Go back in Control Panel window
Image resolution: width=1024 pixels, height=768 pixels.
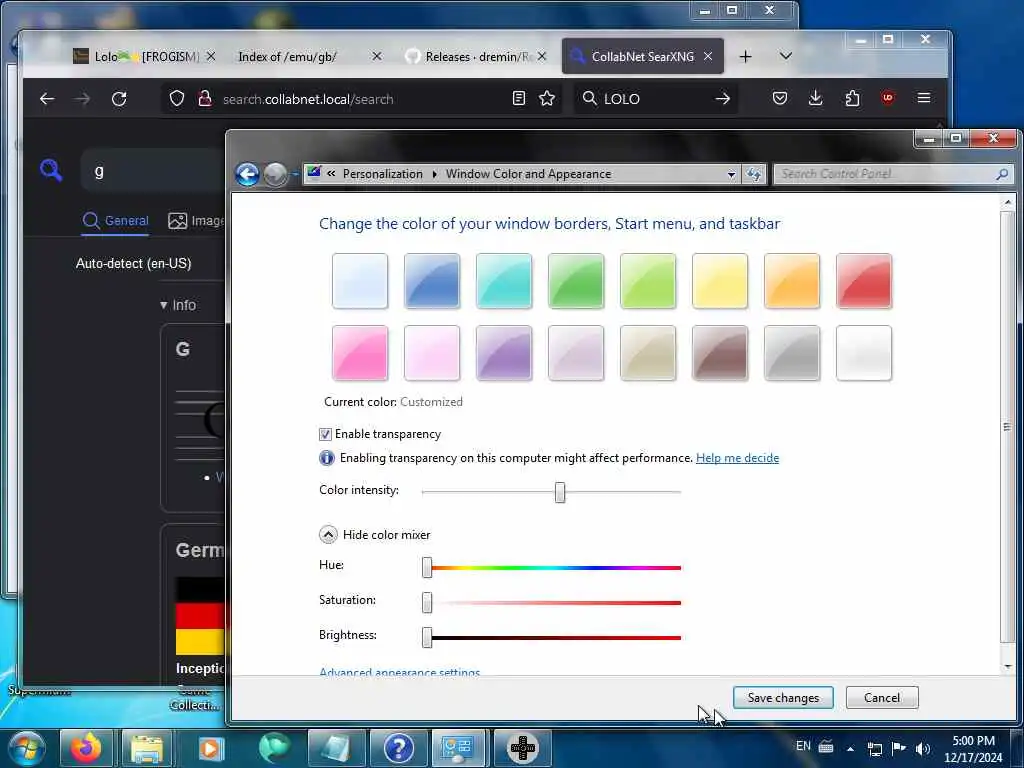tap(248, 174)
